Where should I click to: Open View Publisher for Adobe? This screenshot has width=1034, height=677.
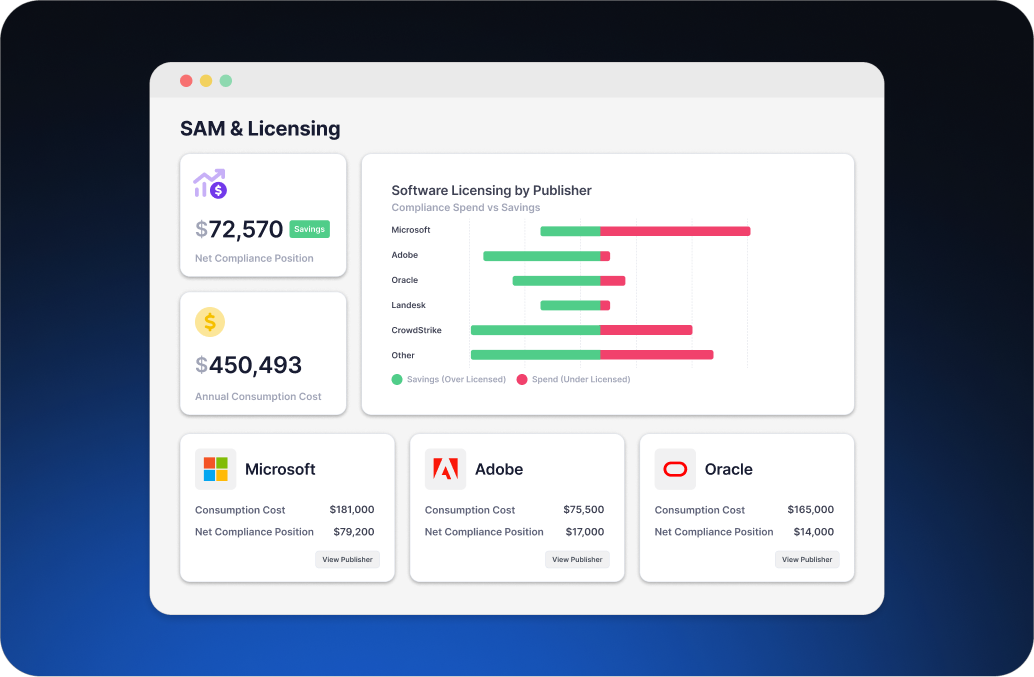coord(577,559)
